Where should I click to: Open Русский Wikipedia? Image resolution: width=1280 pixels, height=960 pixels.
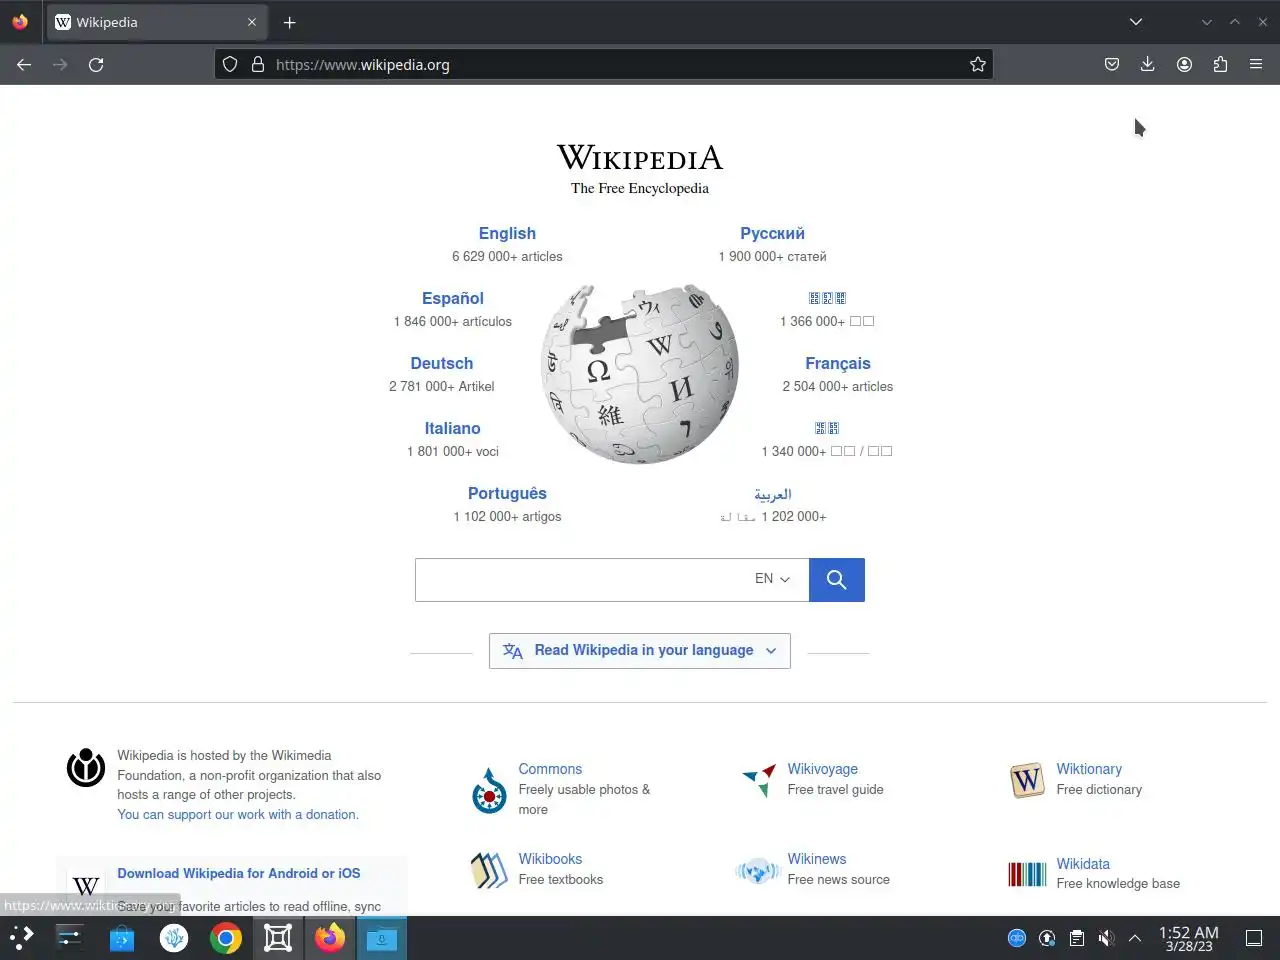(772, 233)
